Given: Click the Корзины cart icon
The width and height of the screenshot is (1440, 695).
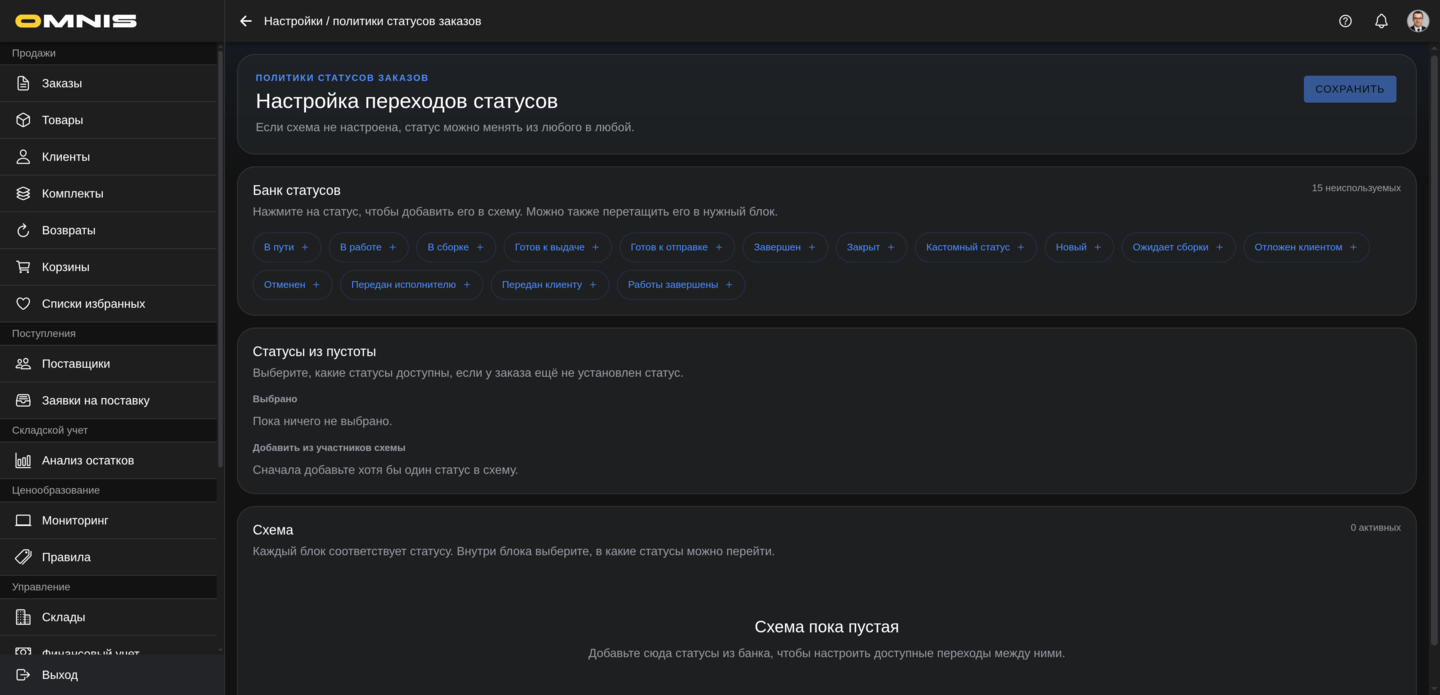Looking at the screenshot, I should pyautogui.click(x=23, y=267).
